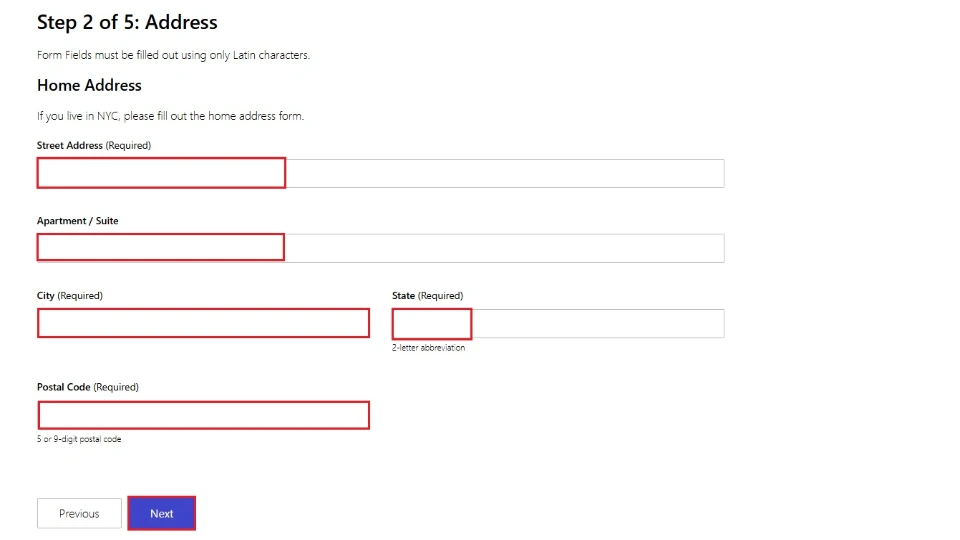
Task: Select the City input field
Action: [203, 323]
